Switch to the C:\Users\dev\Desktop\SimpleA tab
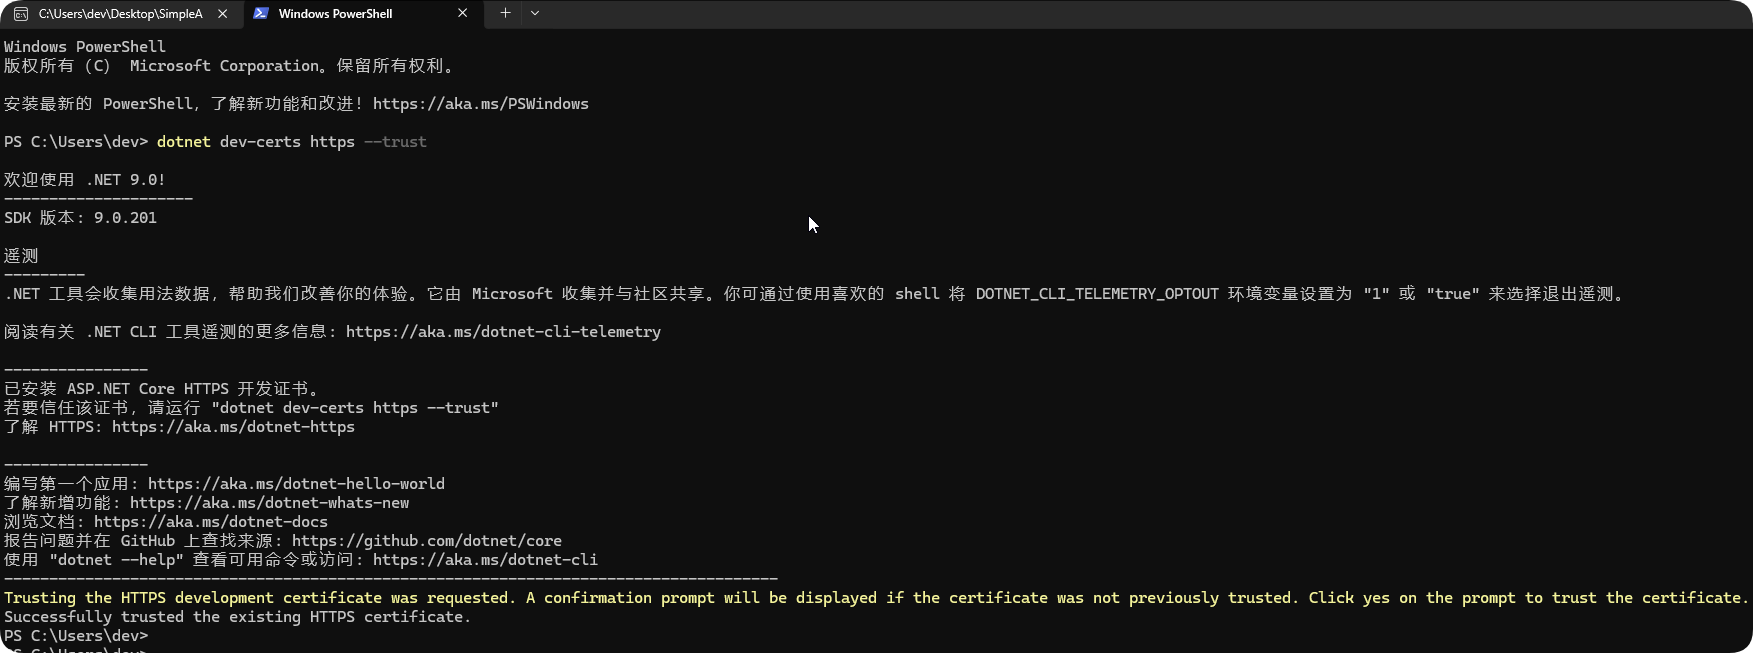Viewport: 1753px width, 653px height. pyautogui.click(x=122, y=14)
